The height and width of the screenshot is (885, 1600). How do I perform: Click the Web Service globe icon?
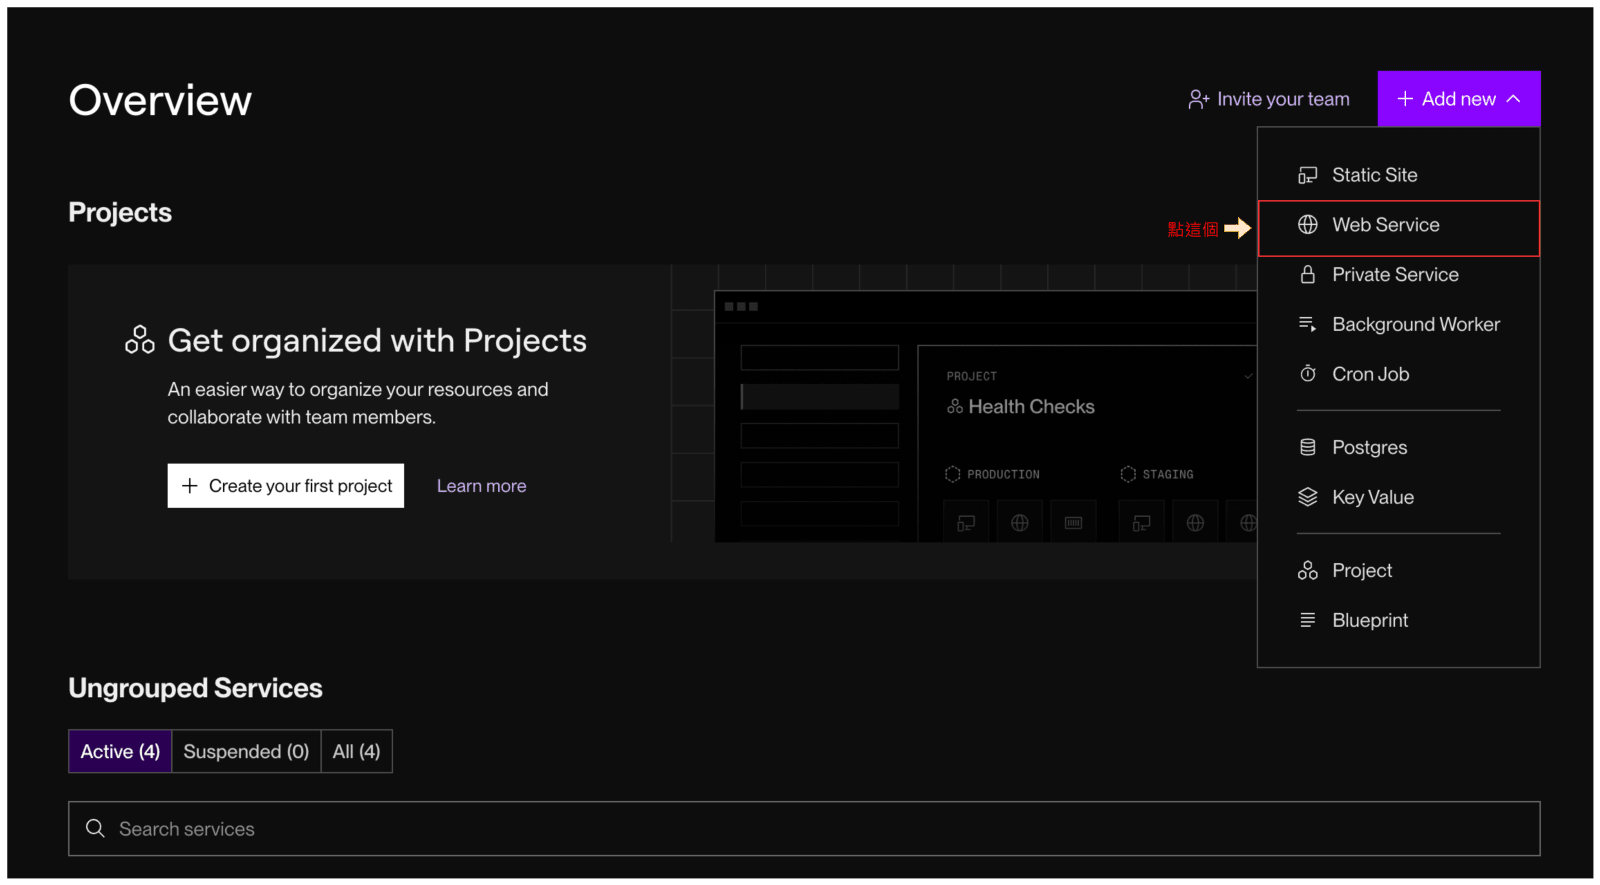coord(1307,225)
